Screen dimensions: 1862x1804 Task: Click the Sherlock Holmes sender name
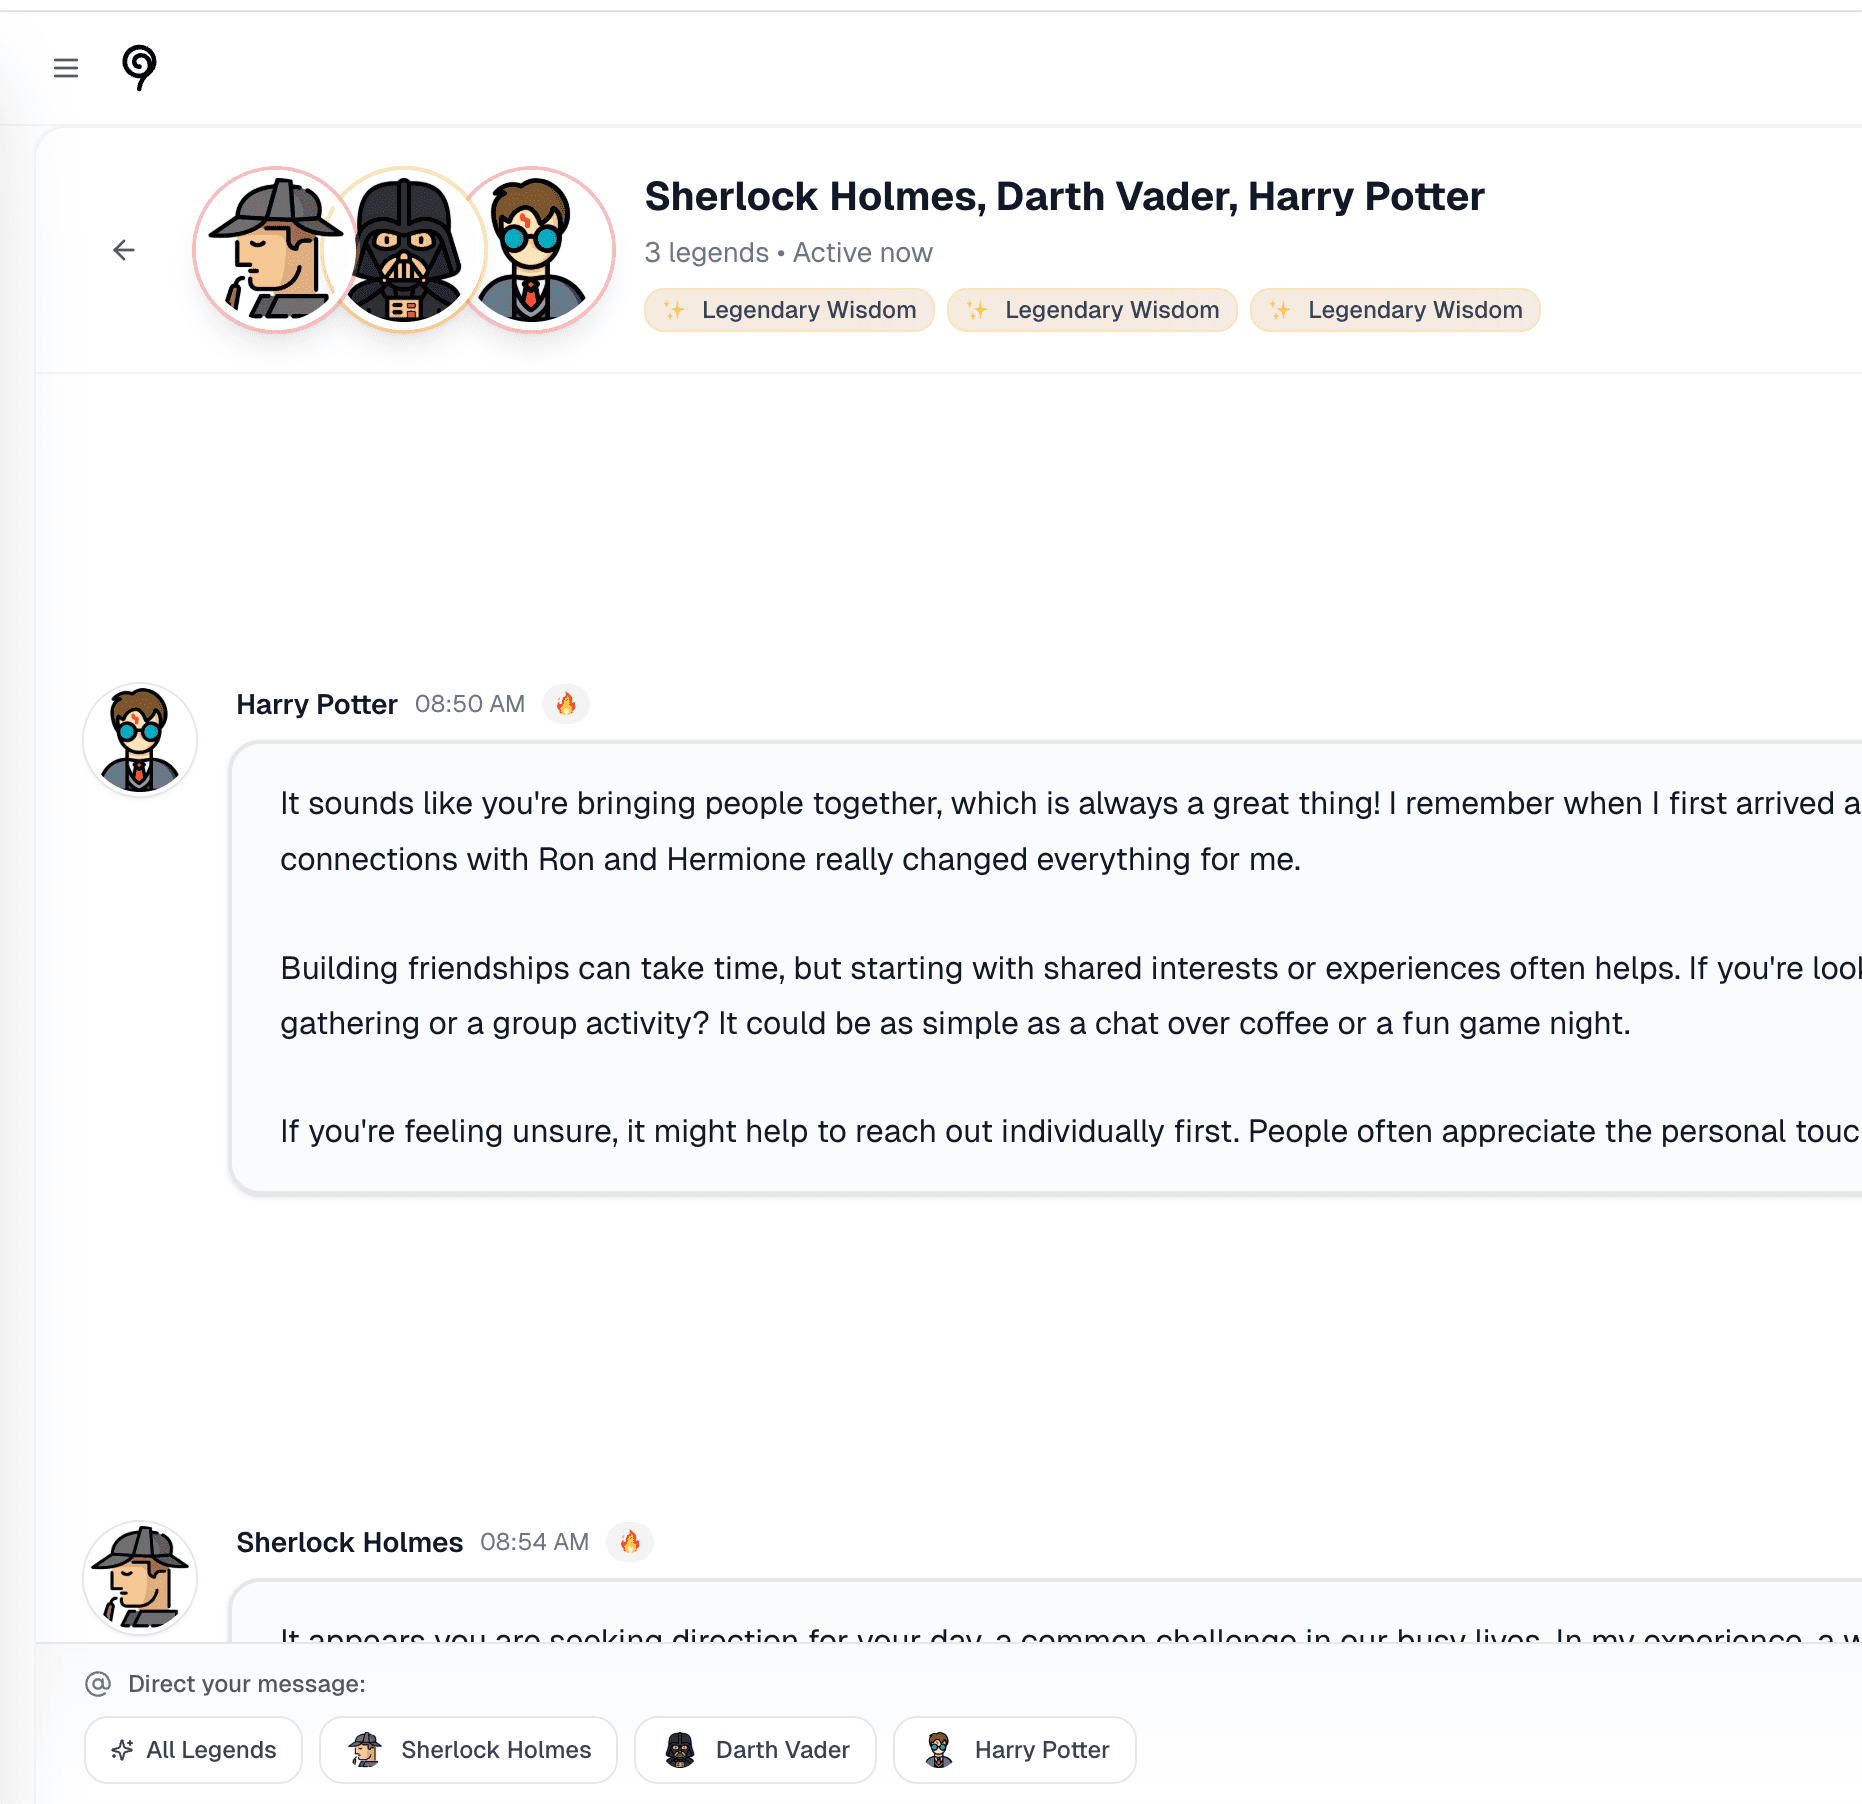pos(350,1542)
